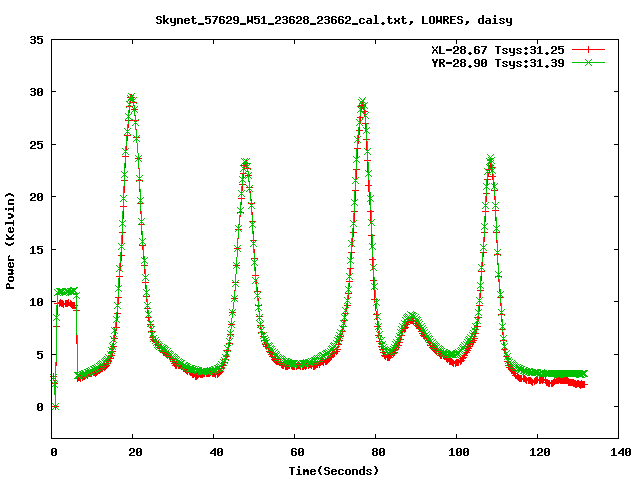Click y-axis tick label 25
640x480 pixels.
pos(36,145)
